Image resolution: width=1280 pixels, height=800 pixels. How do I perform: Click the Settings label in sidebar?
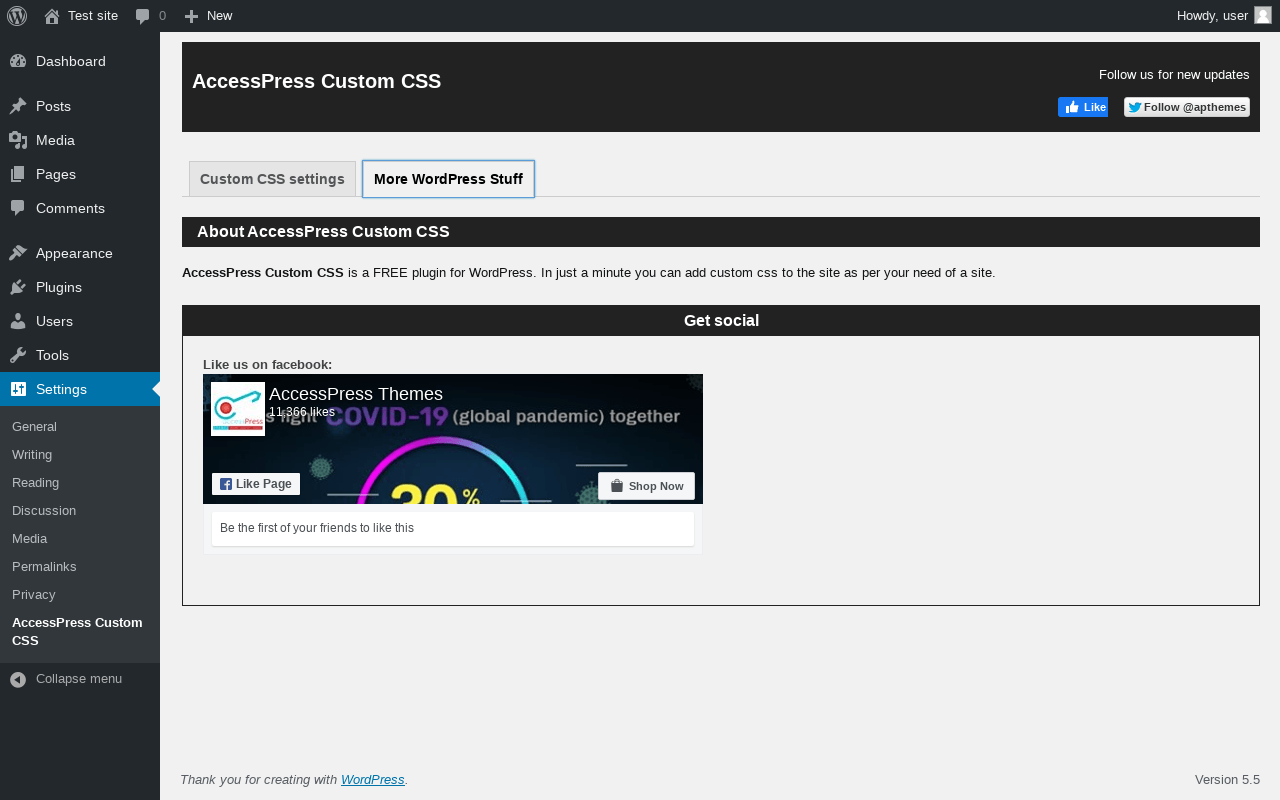coord(61,389)
